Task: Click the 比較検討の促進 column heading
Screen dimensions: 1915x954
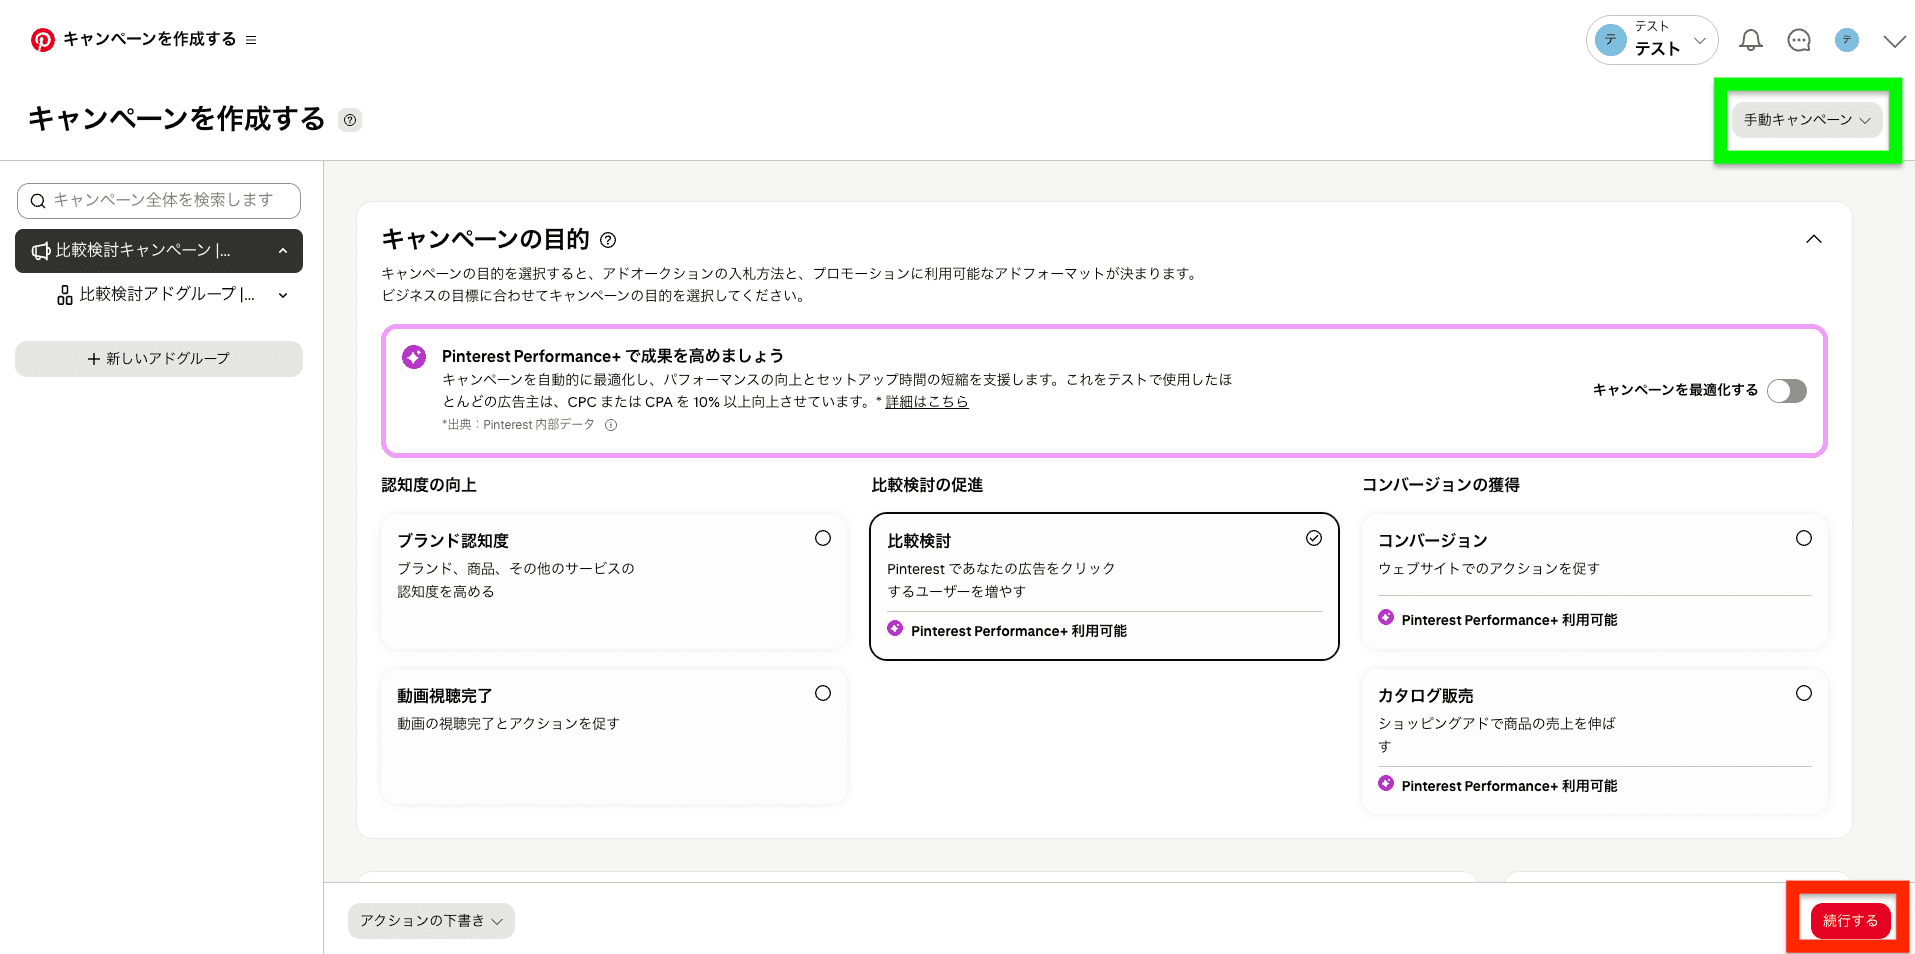Action: [927, 485]
